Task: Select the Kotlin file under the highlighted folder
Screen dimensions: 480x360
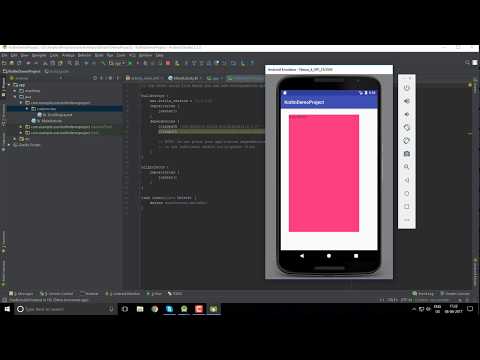Action: [55, 115]
